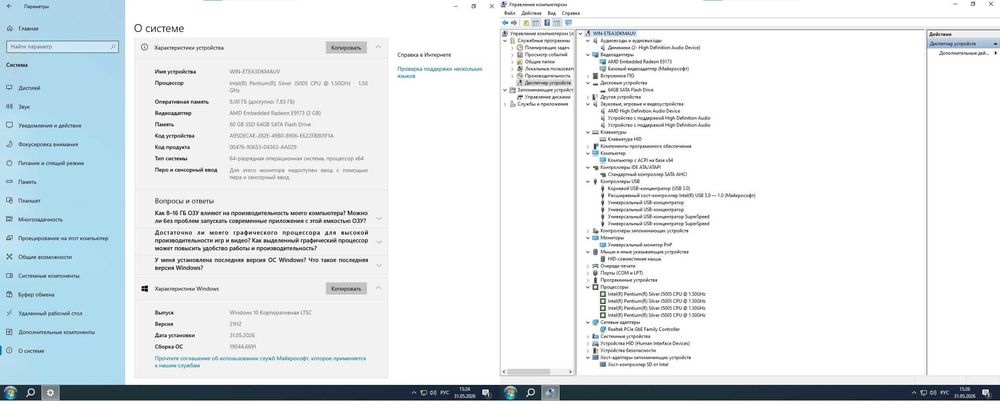The image size is (1000, 402).
Task: Open Проецирование на этот компьютер
Action: point(62,238)
